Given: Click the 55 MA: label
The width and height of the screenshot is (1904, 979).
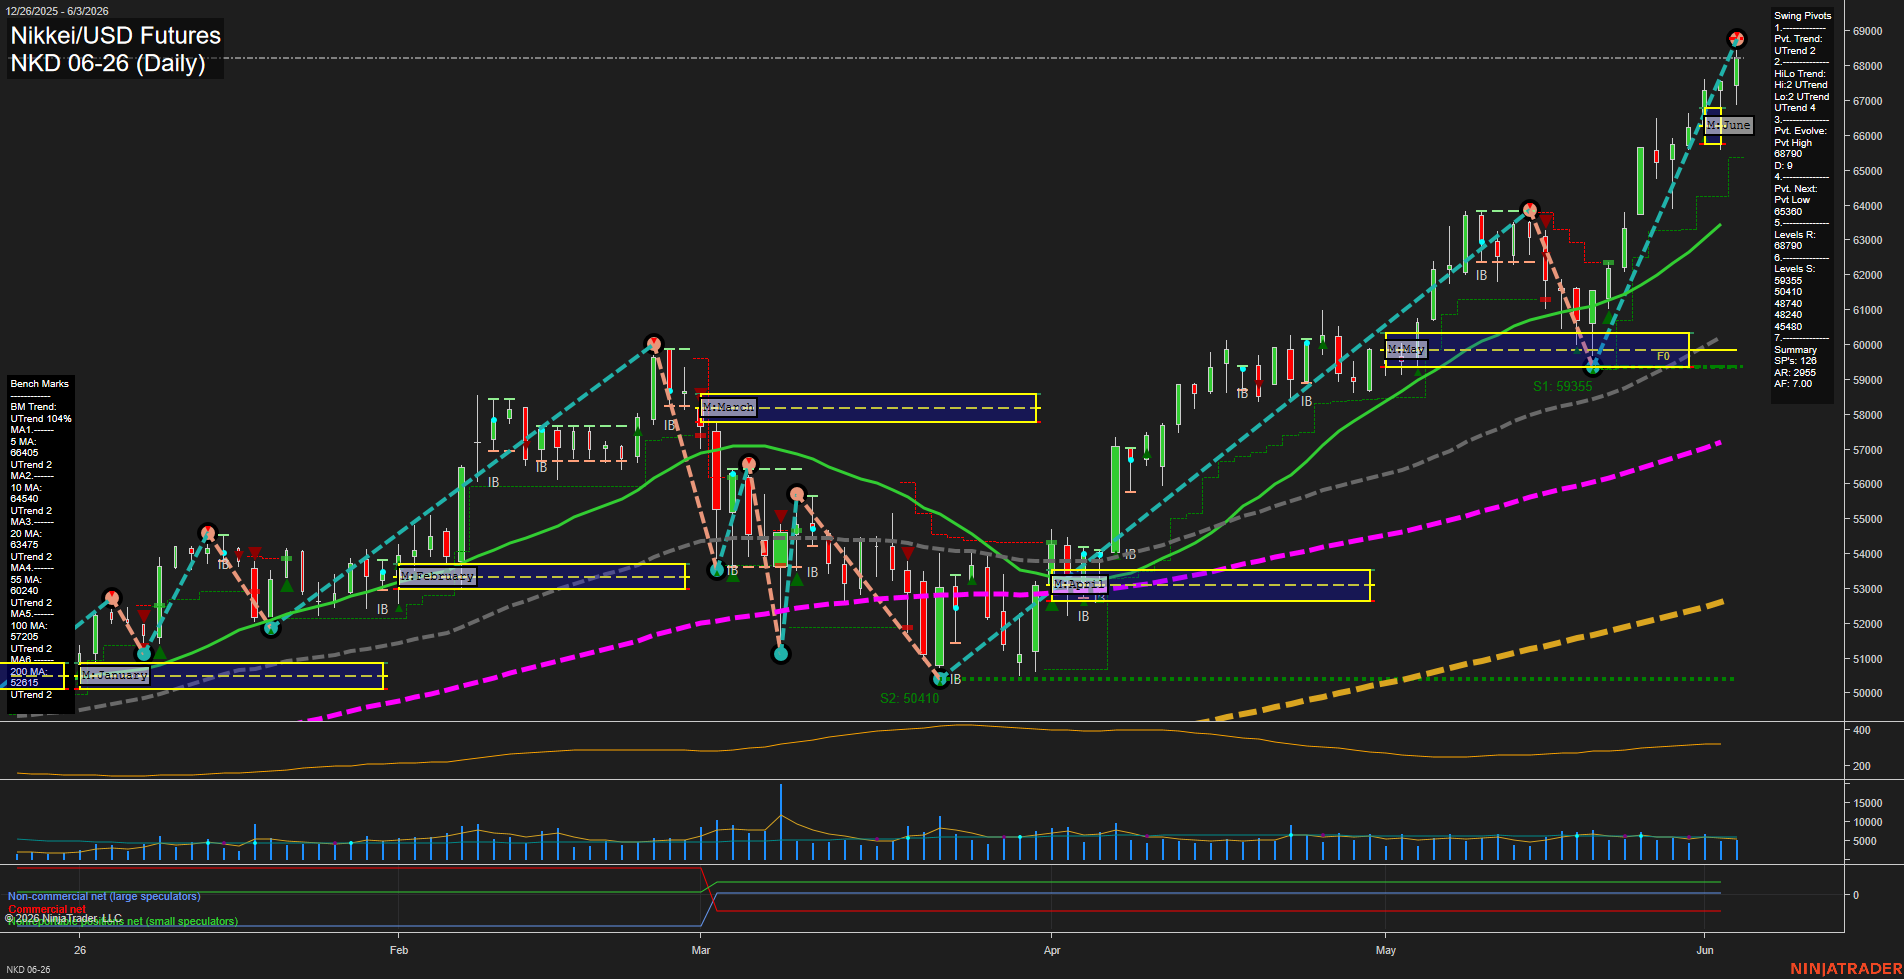Looking at the screenshot, I should [x=26, y=580].
